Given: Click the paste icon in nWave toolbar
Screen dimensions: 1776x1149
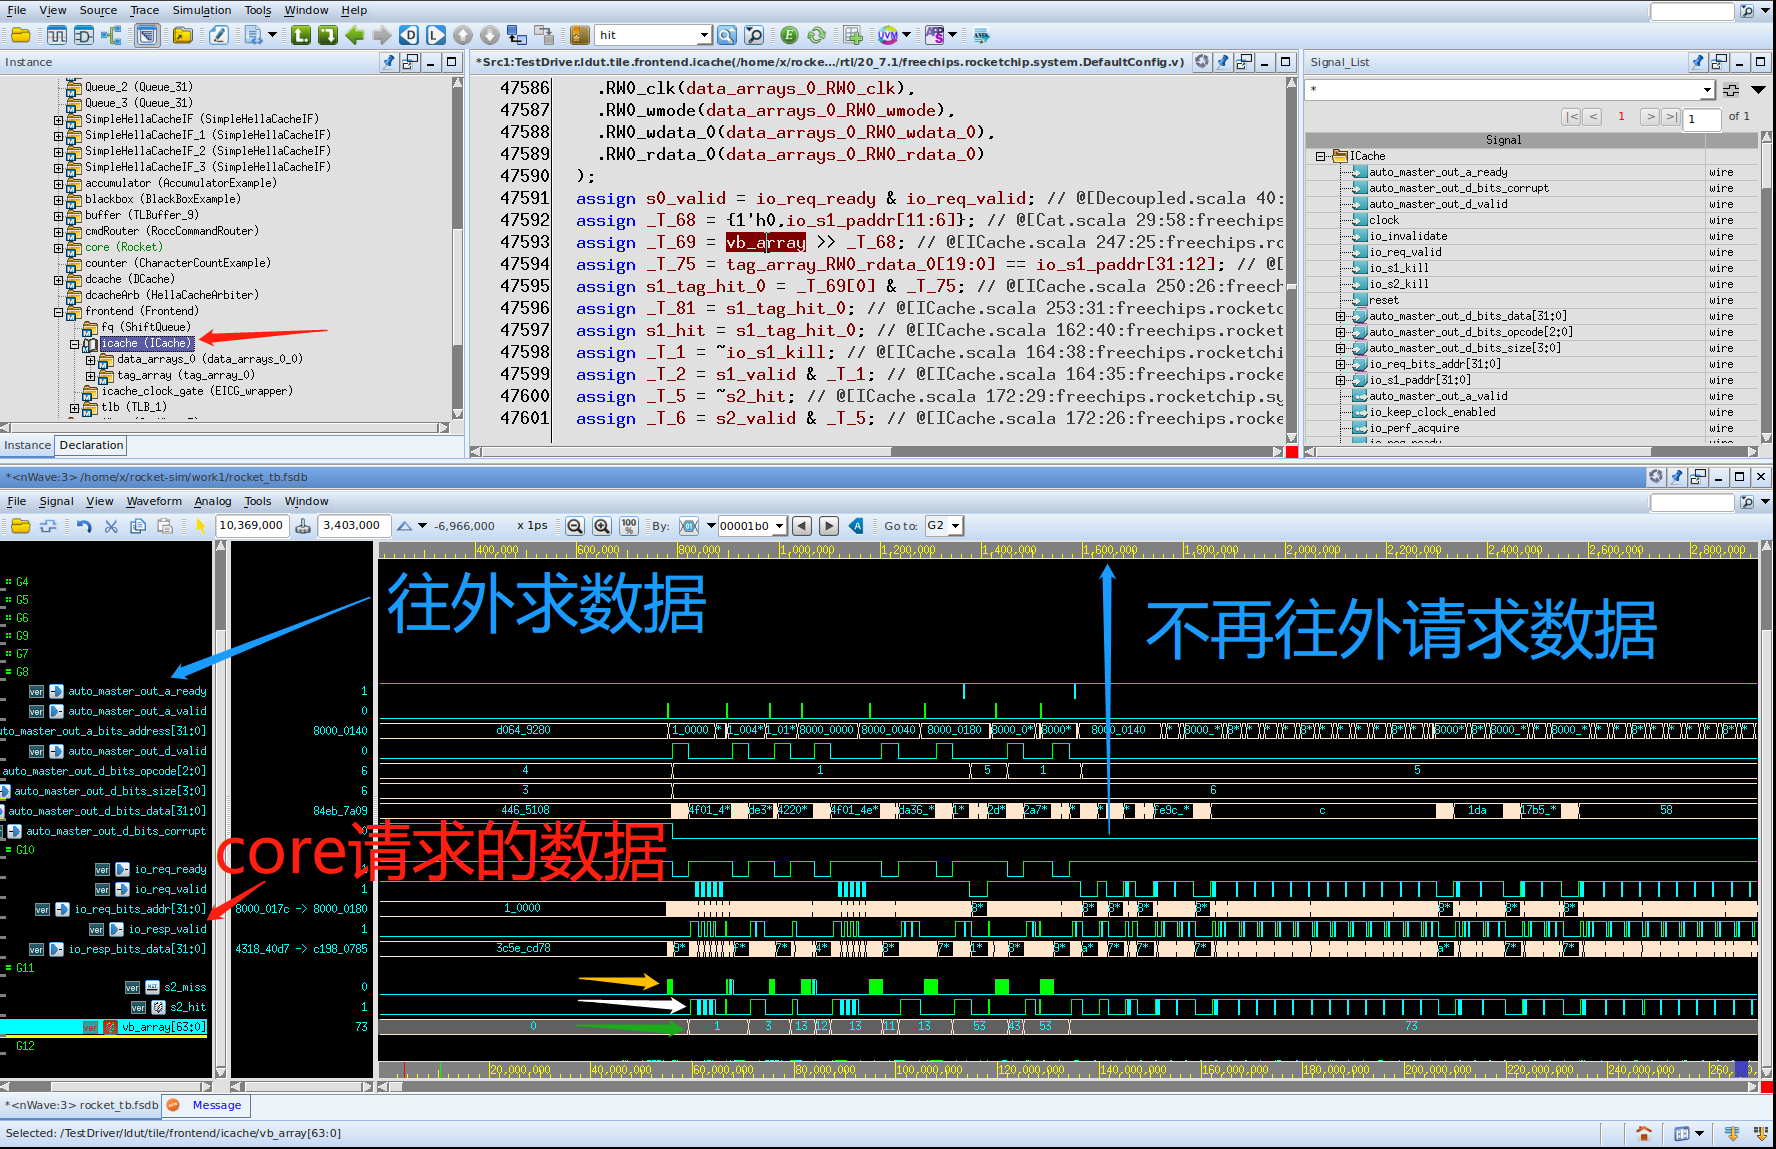Looking at the screenshot, I should (165, 526).
